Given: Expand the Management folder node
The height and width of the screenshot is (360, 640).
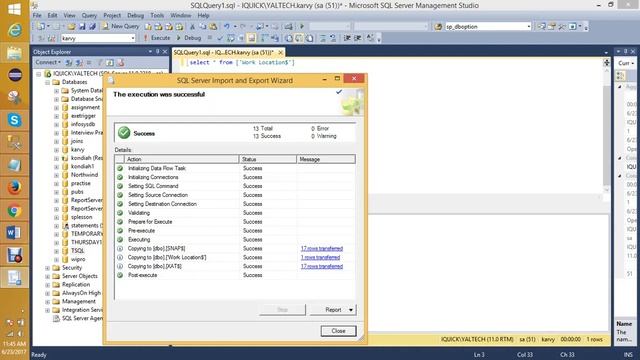Looking at the screenshot, I should pyautogui.click(x=47, y=302).
